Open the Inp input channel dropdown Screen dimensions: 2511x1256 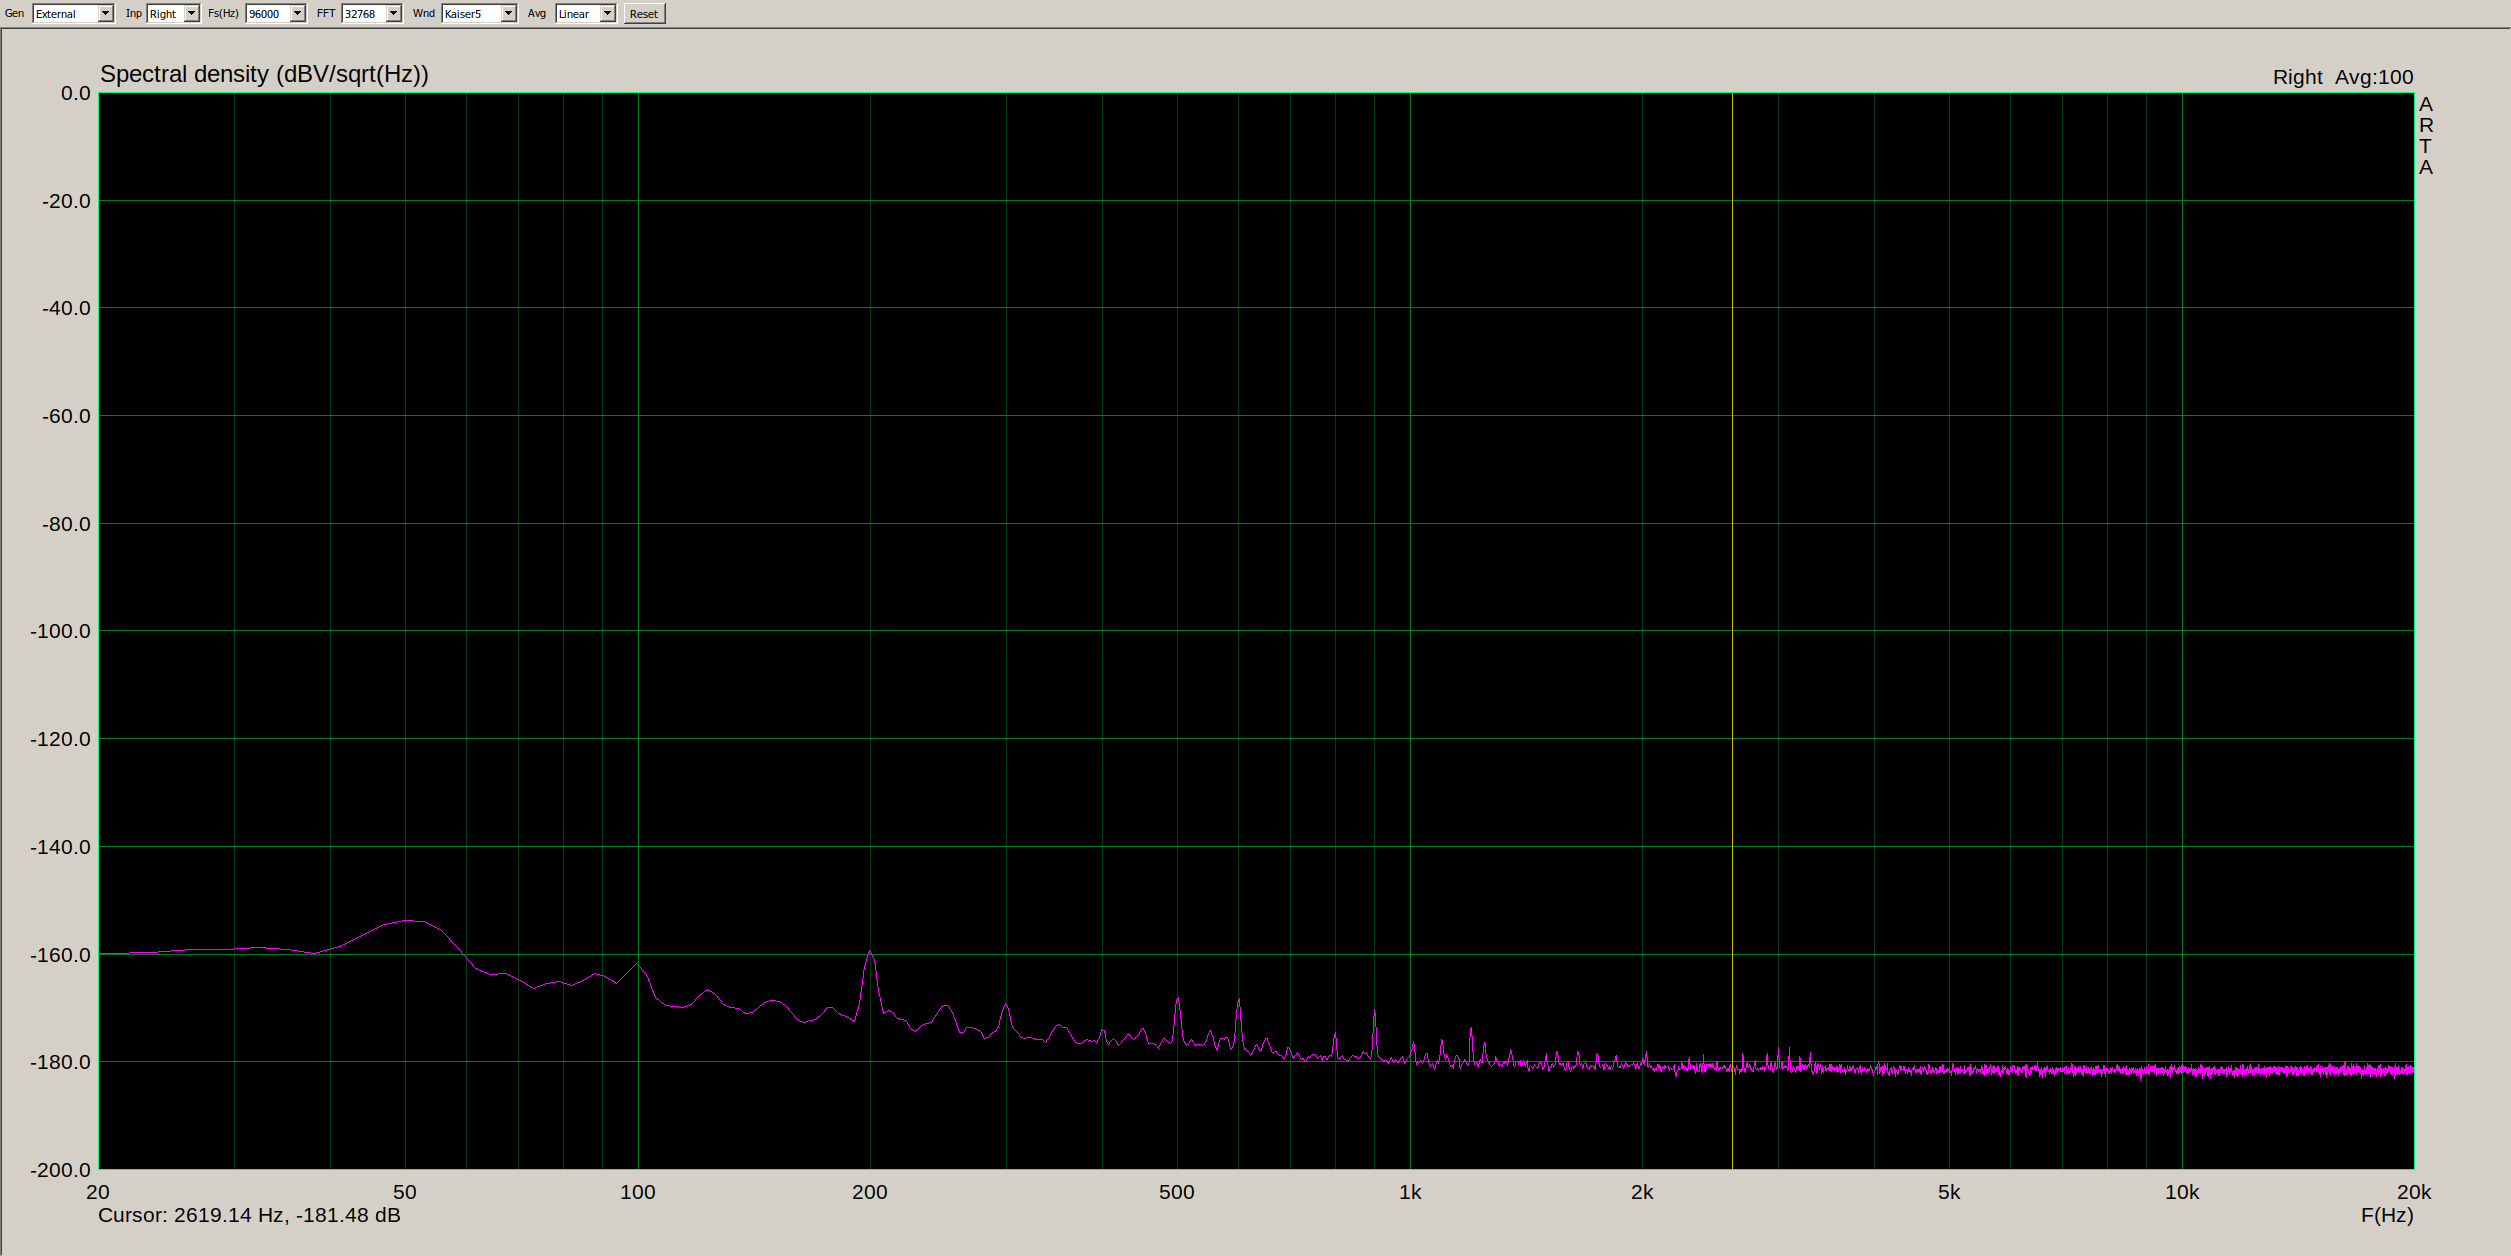point(173,14)
